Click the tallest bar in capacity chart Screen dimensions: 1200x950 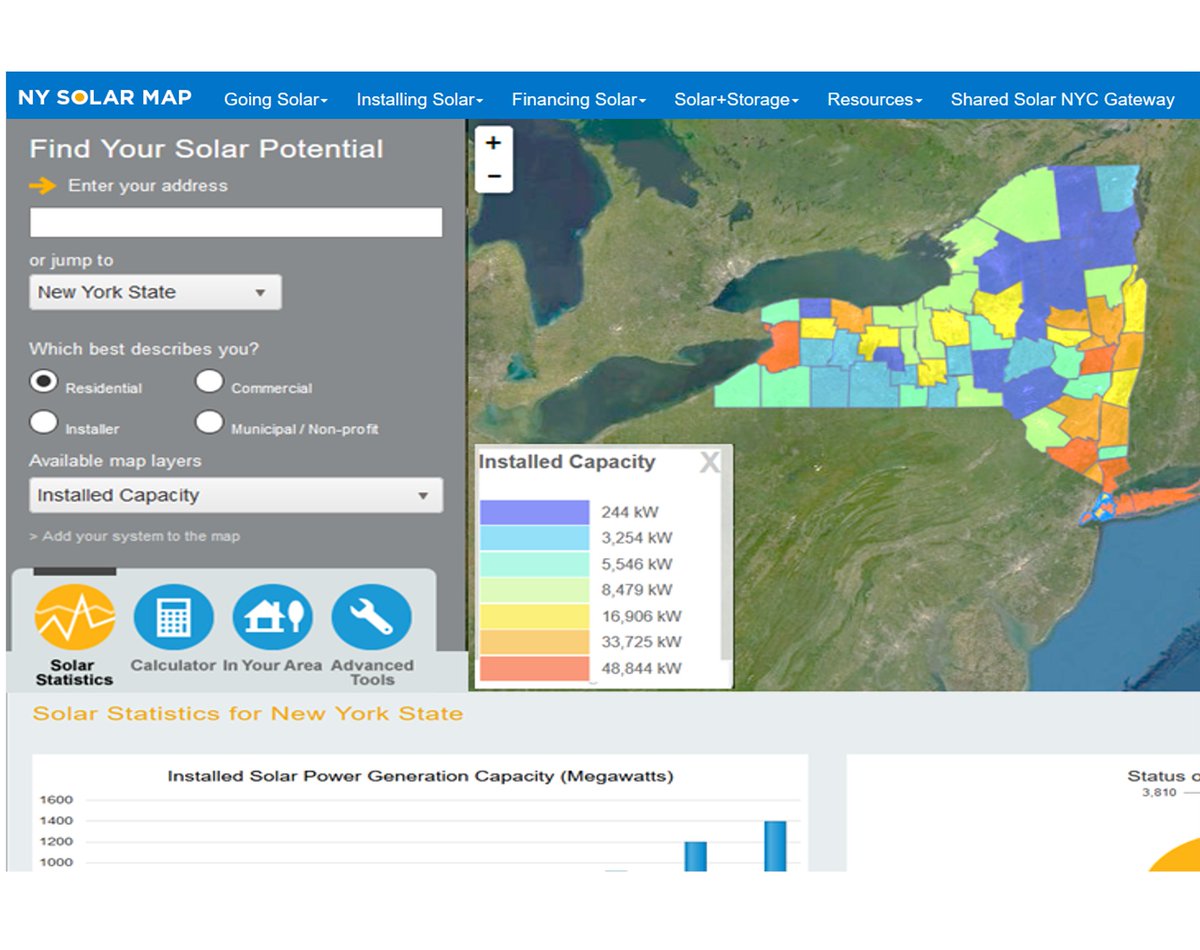pos(775,845)
